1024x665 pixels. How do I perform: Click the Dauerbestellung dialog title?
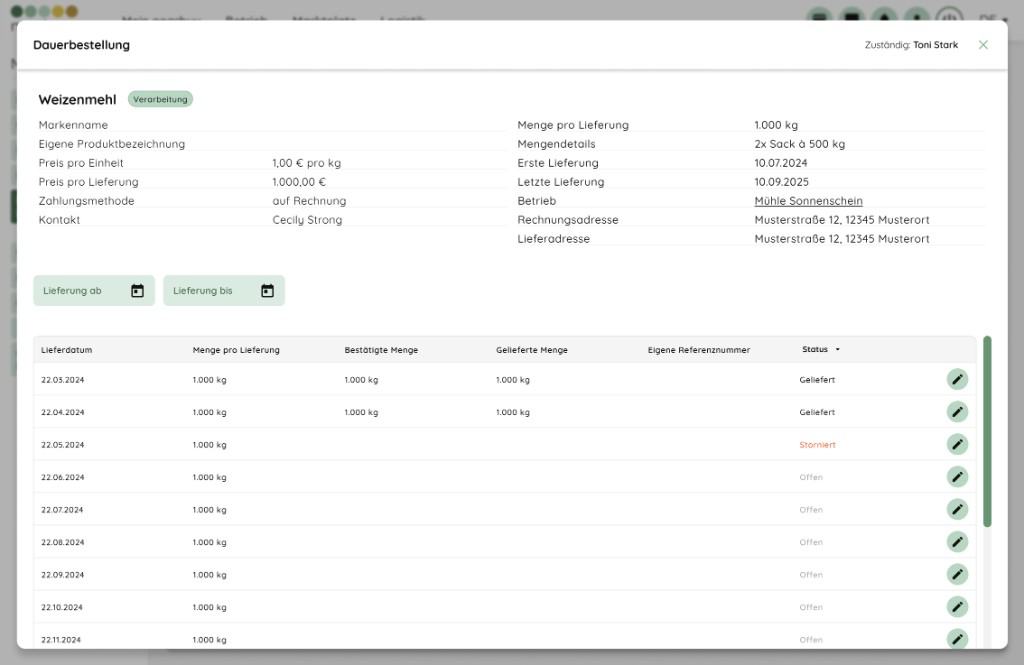click(x=82, y=45)
